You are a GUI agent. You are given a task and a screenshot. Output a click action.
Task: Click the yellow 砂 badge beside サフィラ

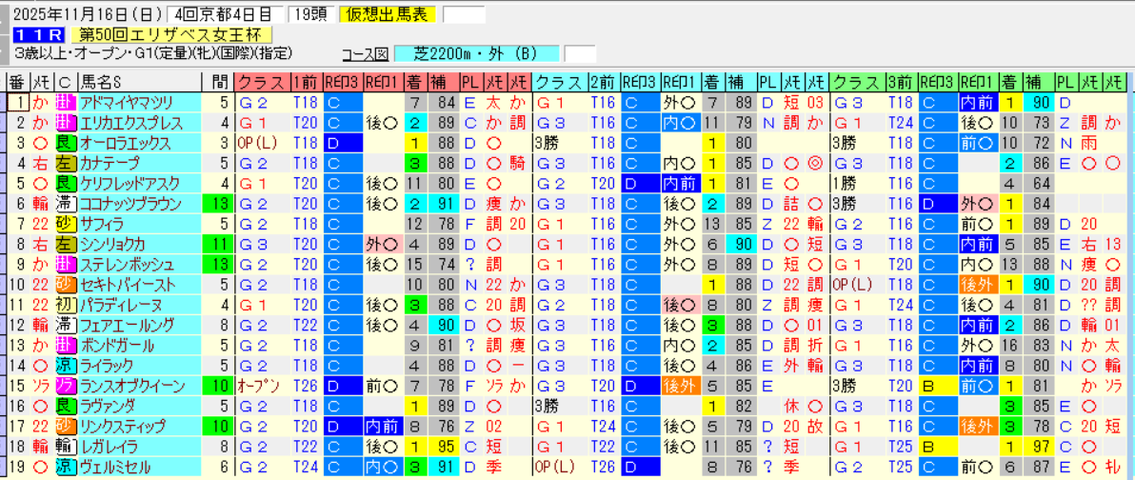[65, 223]
